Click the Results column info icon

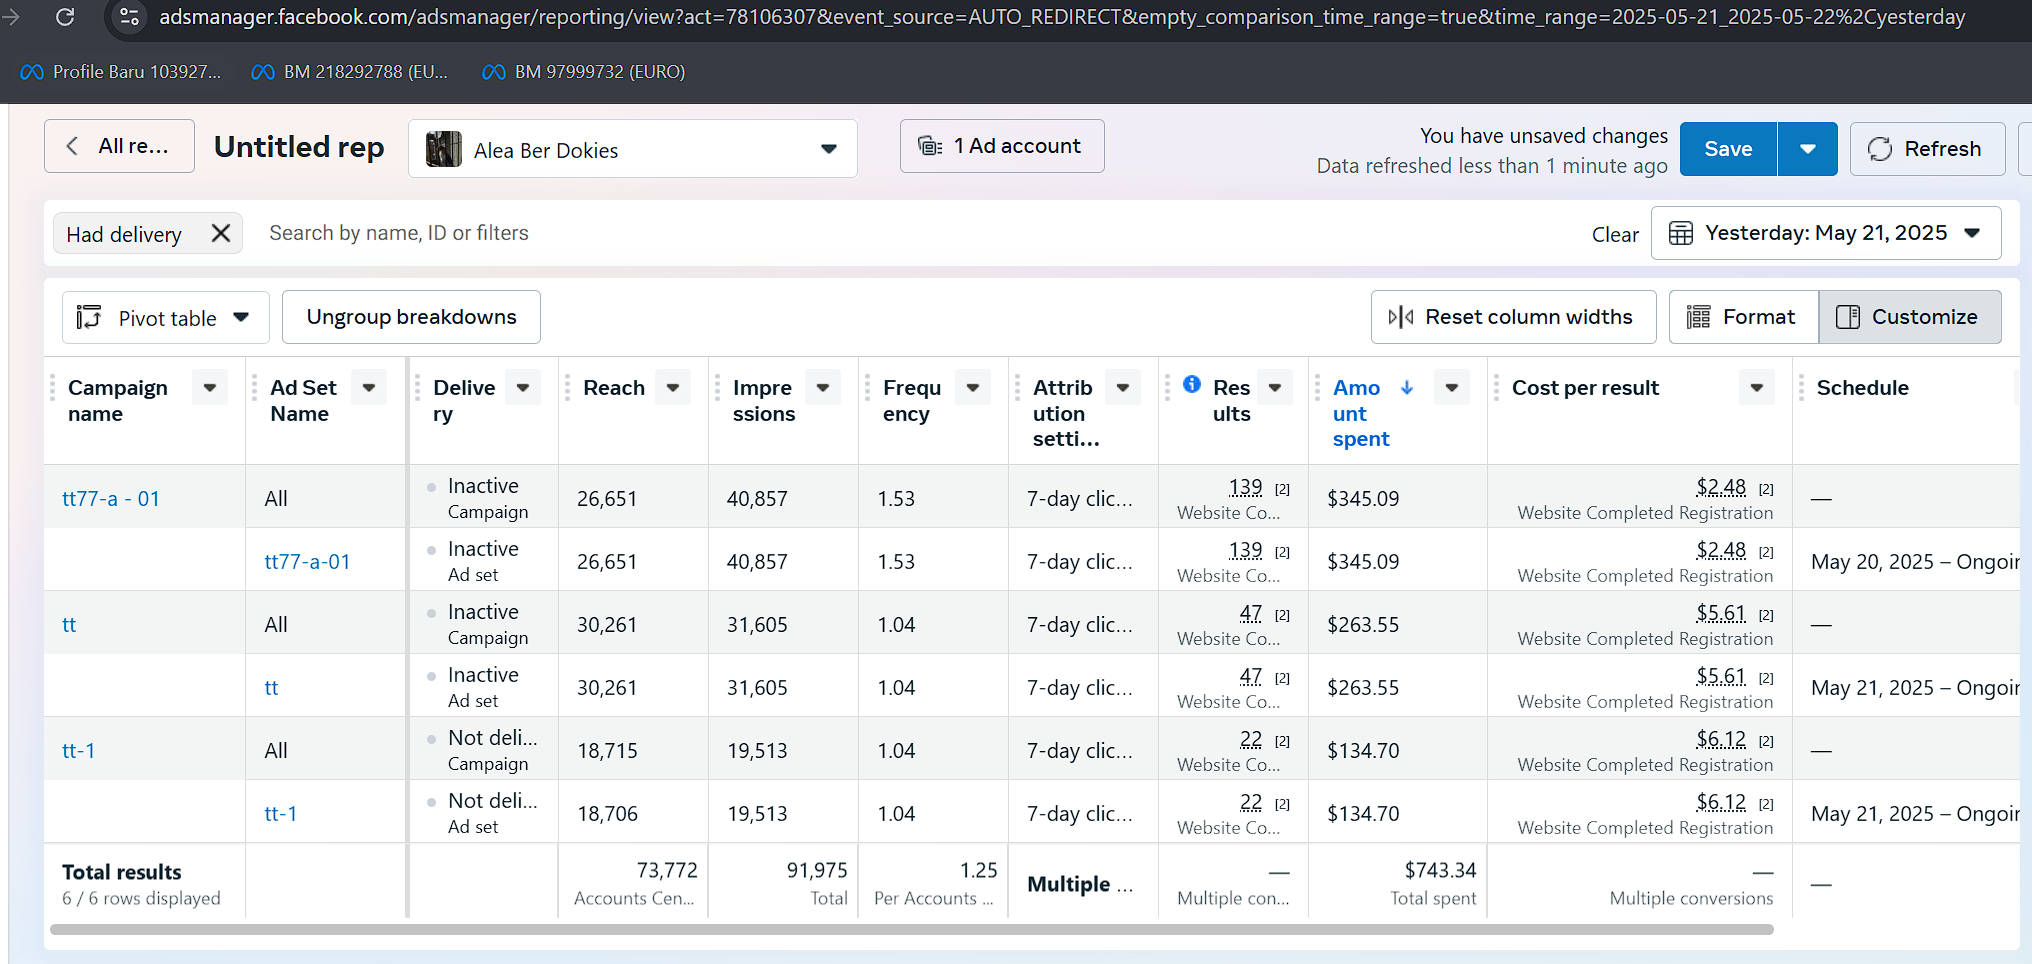point(1192,384)
